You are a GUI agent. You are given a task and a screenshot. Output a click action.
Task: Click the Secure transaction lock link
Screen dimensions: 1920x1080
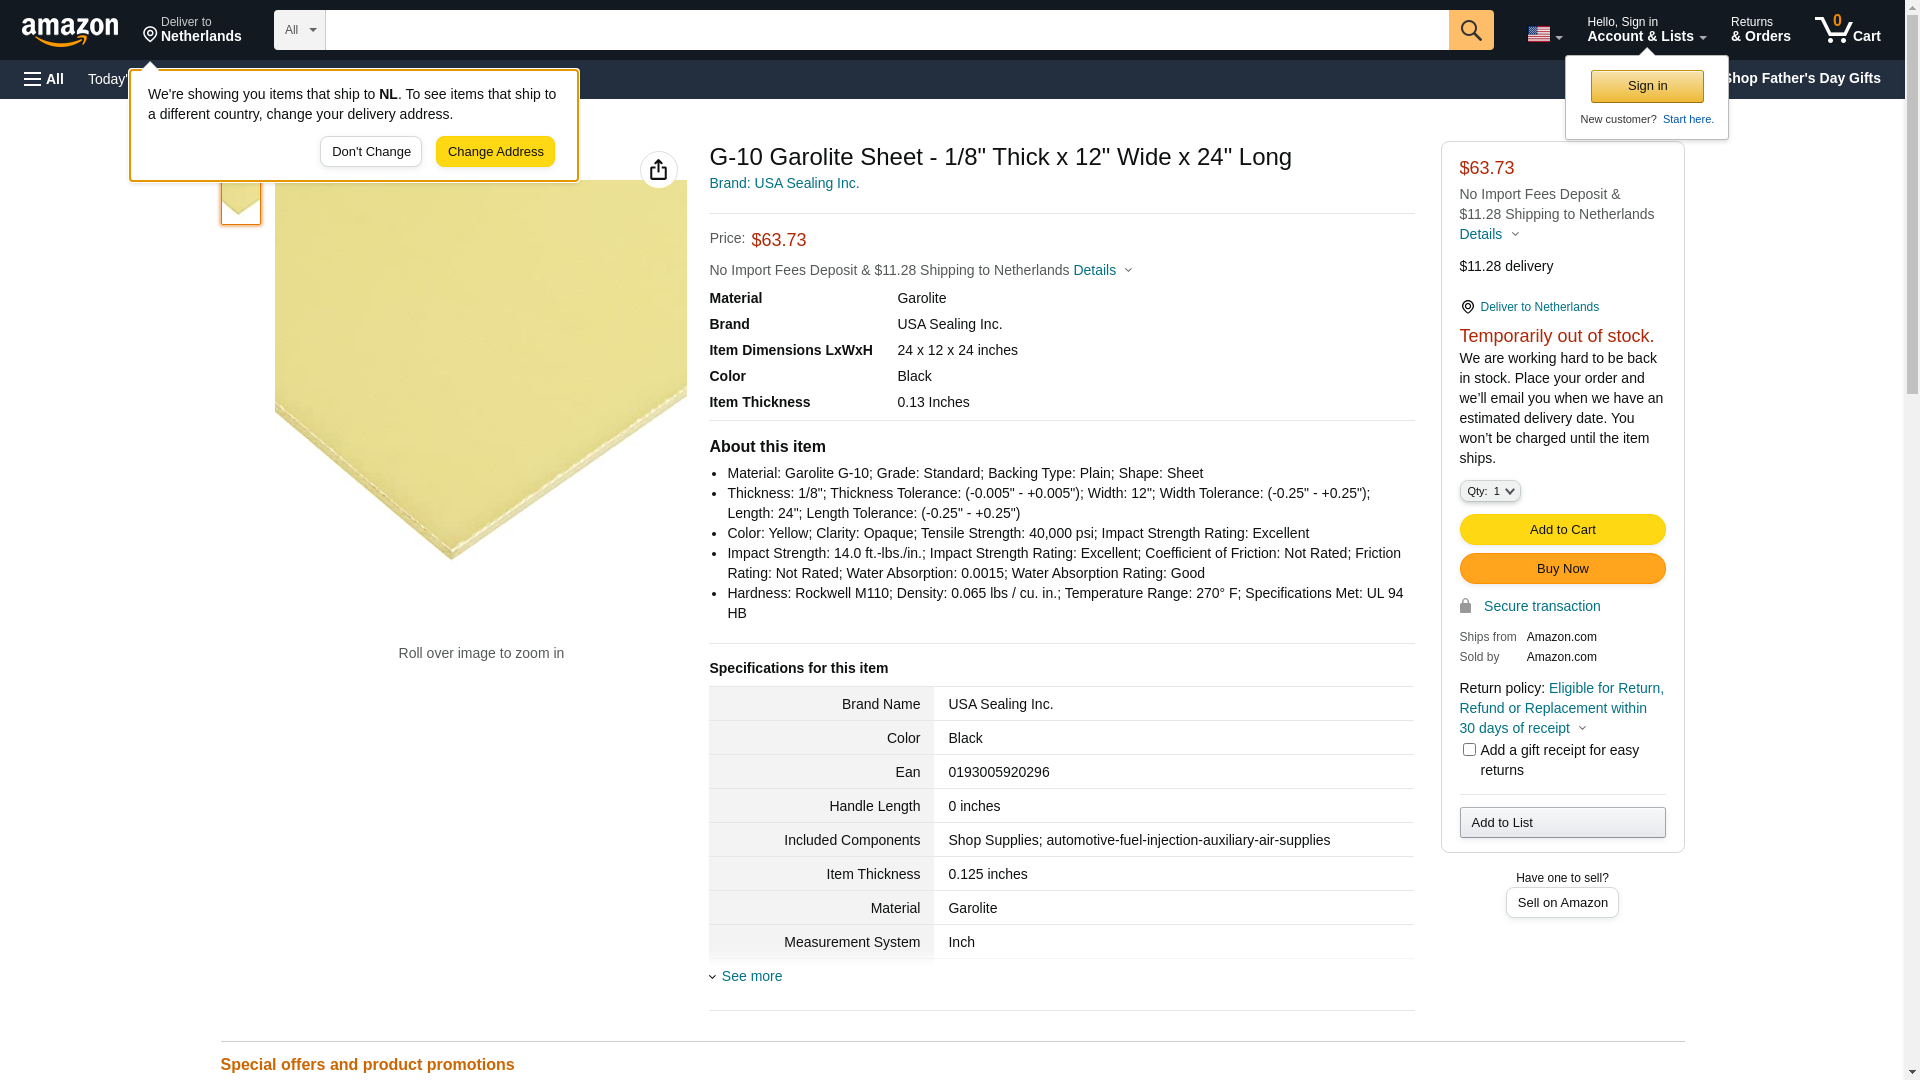click(1541, 606)
